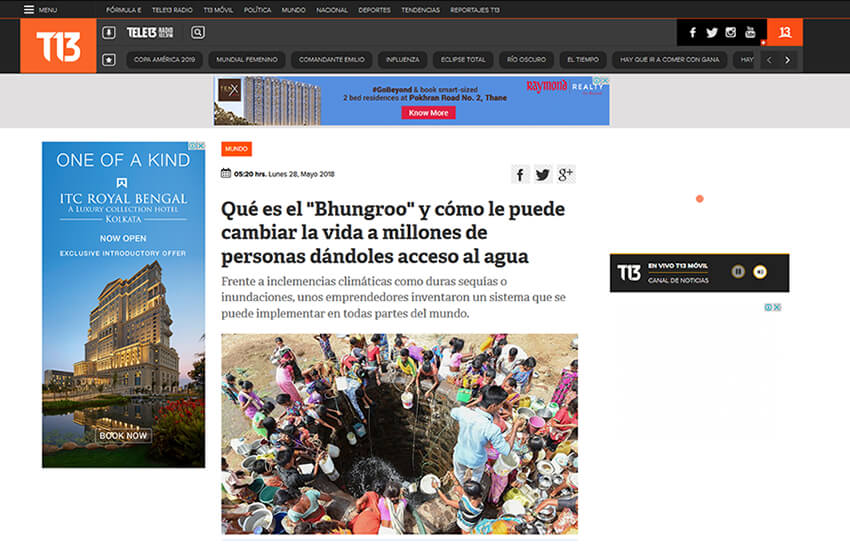Click the calendar icon beside the date
This screenshot has height=550, width=850.
[226, 173]
